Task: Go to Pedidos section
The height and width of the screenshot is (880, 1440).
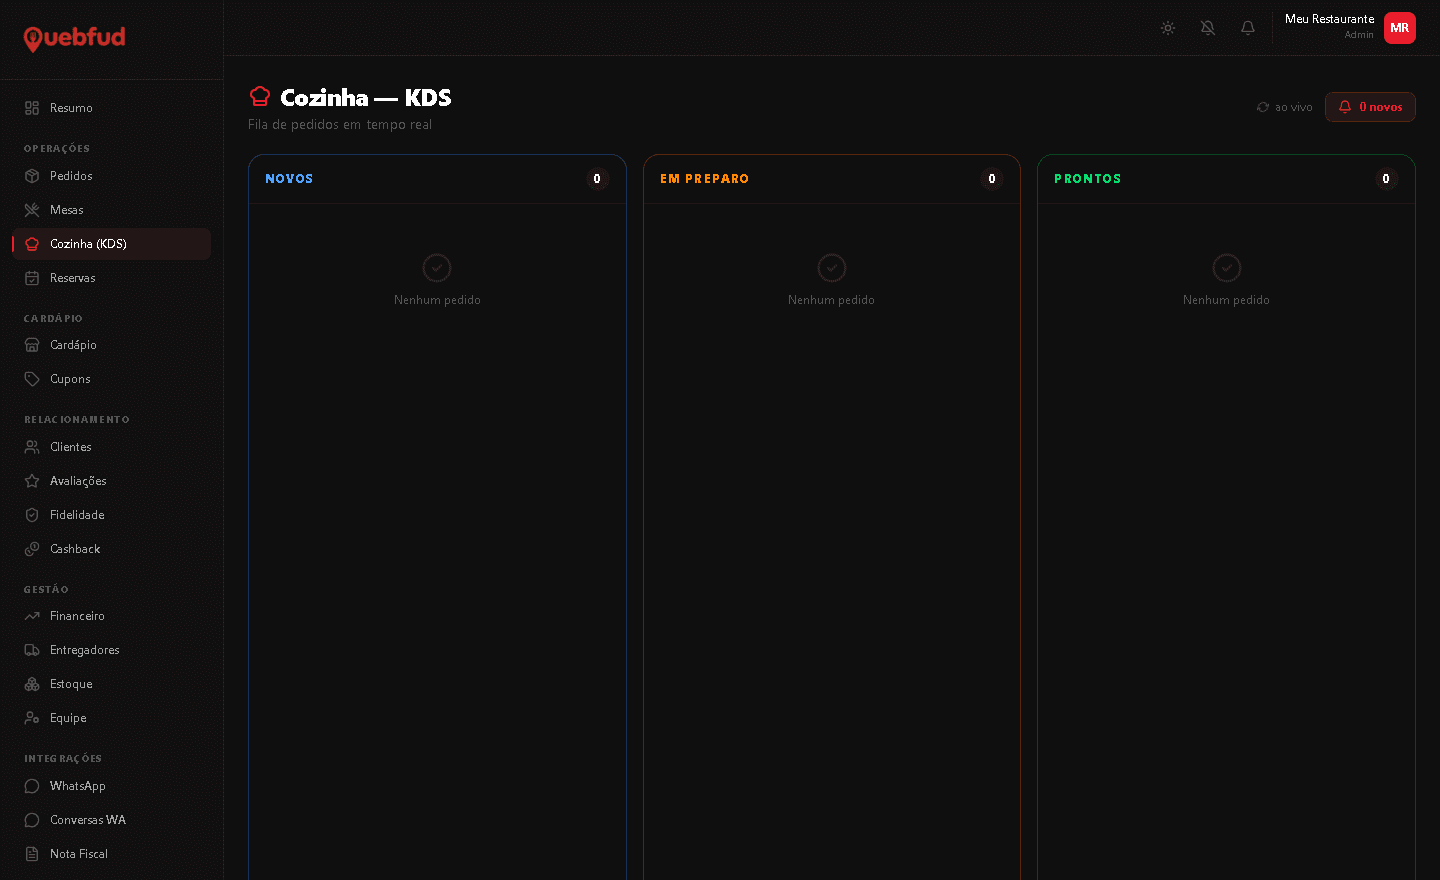Action: point(111,176)
